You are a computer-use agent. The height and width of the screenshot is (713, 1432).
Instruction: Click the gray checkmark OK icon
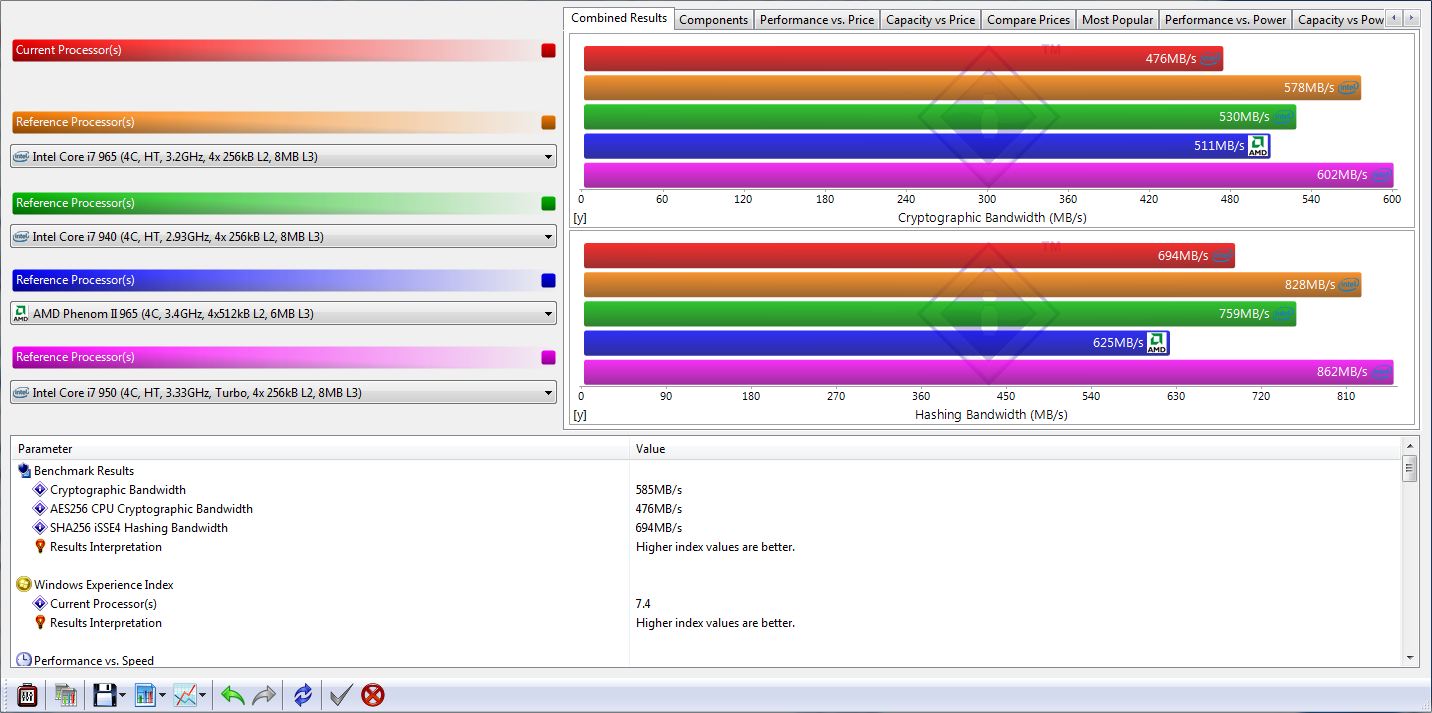[x=341, y=694]
